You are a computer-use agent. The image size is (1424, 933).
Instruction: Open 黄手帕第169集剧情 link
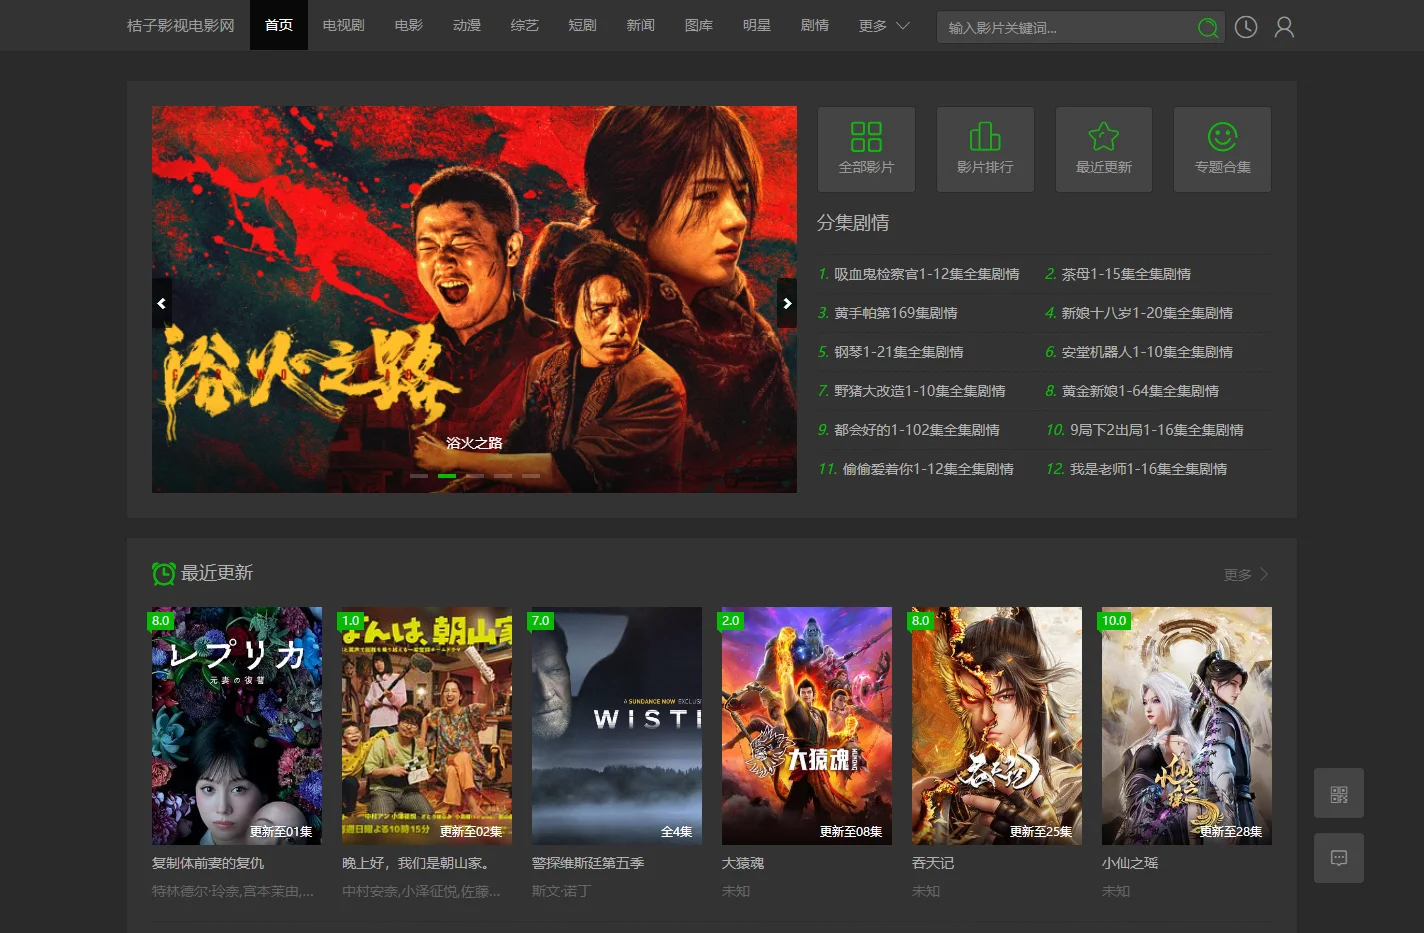(x=896, y=313)
